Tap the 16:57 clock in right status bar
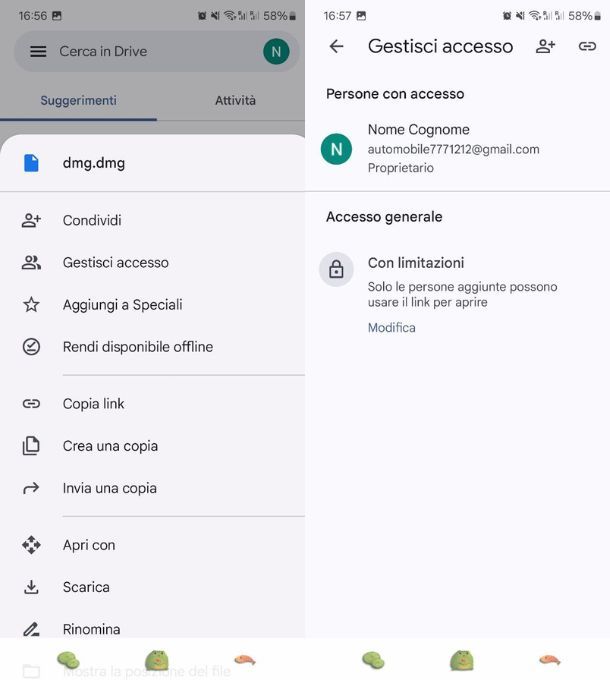Viewport: 610px width, 680px height. tap(337, 16)
